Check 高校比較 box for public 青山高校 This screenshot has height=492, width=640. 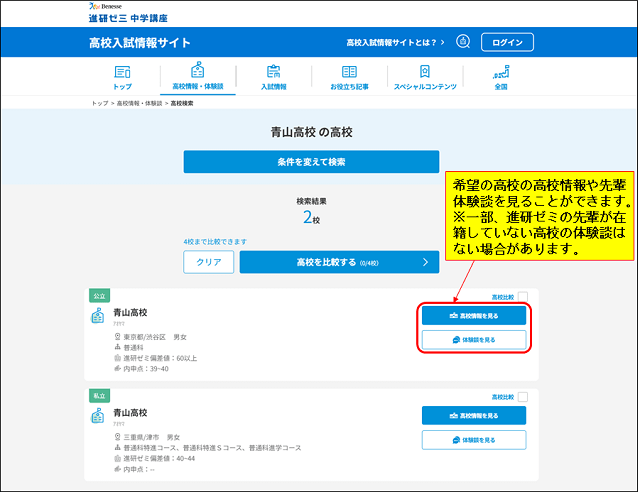[522, 297]
